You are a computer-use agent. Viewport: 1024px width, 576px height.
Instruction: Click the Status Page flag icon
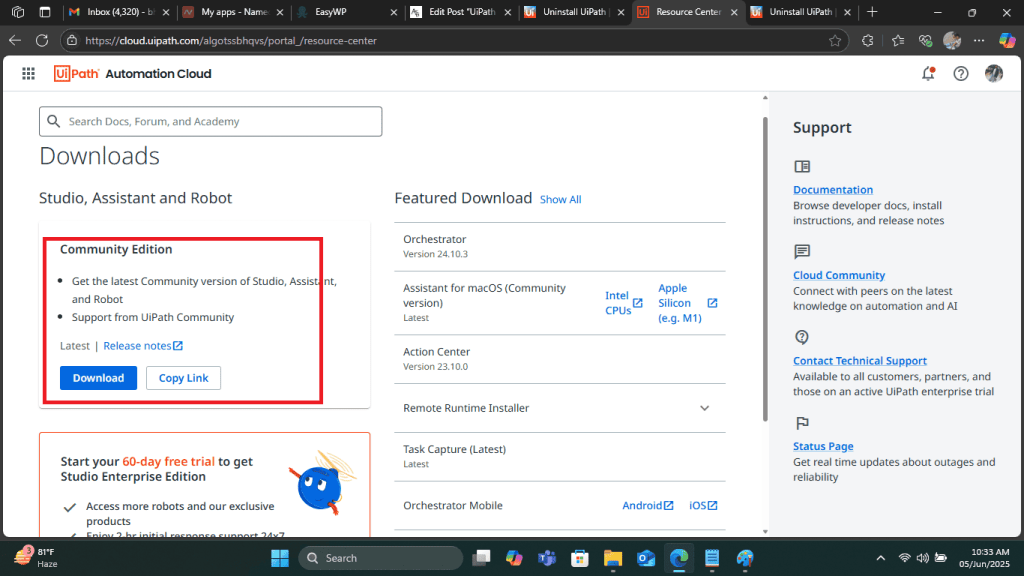pos(802,424)
